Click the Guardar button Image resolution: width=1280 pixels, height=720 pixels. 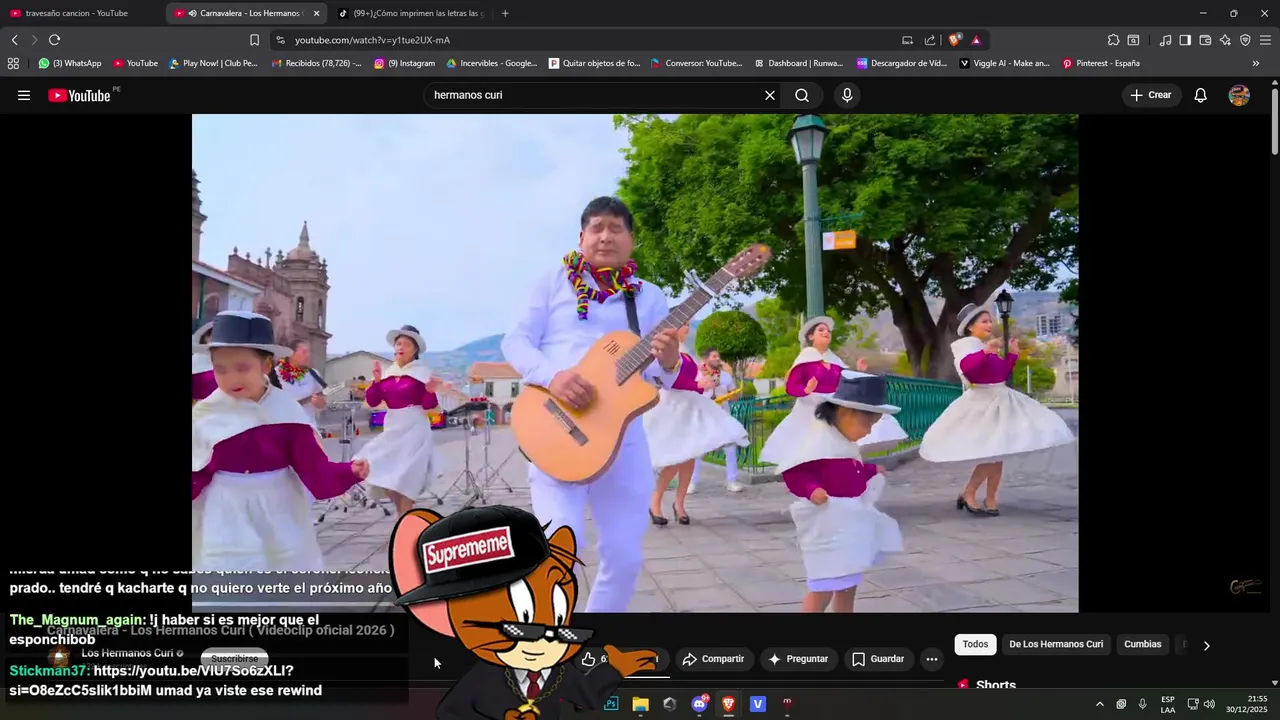(x=878, y=659)
